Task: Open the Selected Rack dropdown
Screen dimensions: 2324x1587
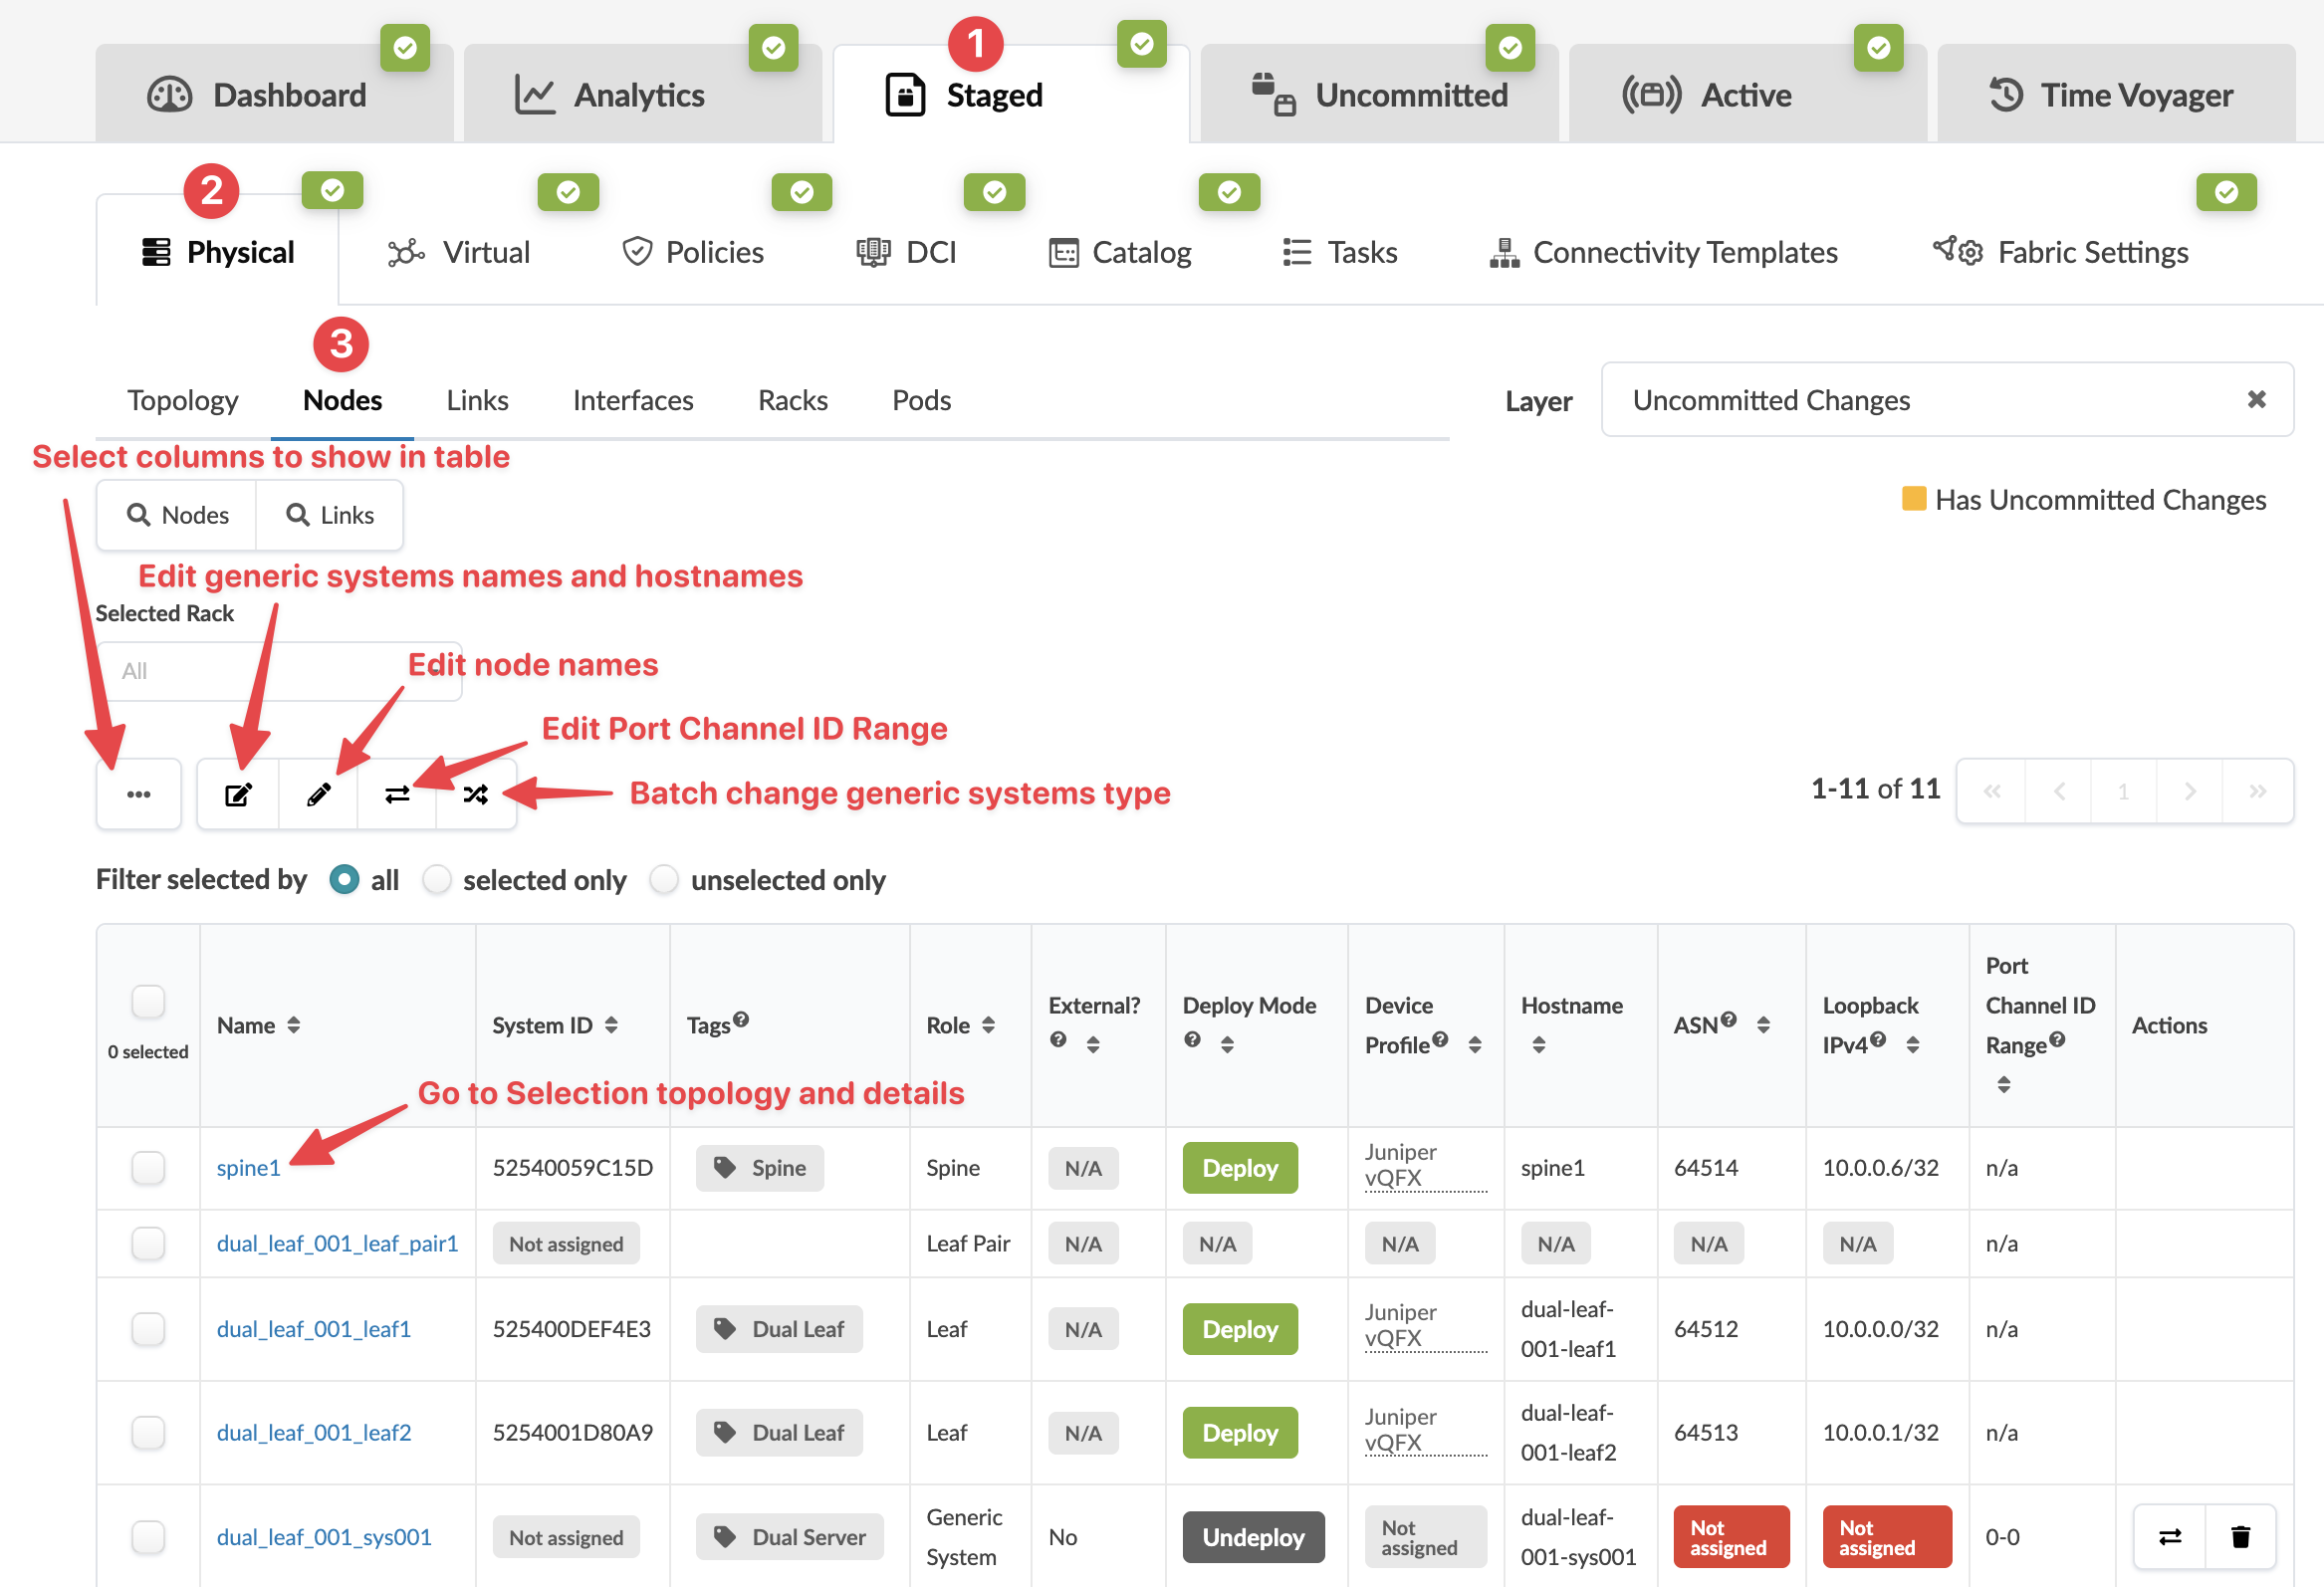Action: coord(278,671)
